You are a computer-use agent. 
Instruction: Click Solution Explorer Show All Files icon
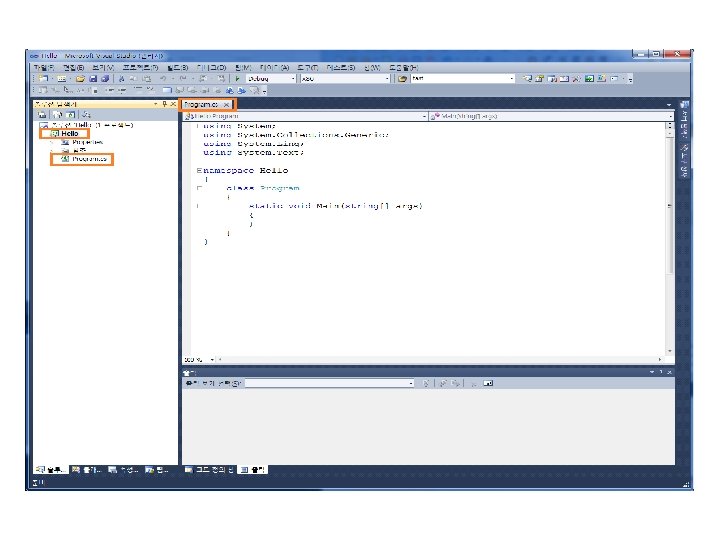(x=57, y=114)
